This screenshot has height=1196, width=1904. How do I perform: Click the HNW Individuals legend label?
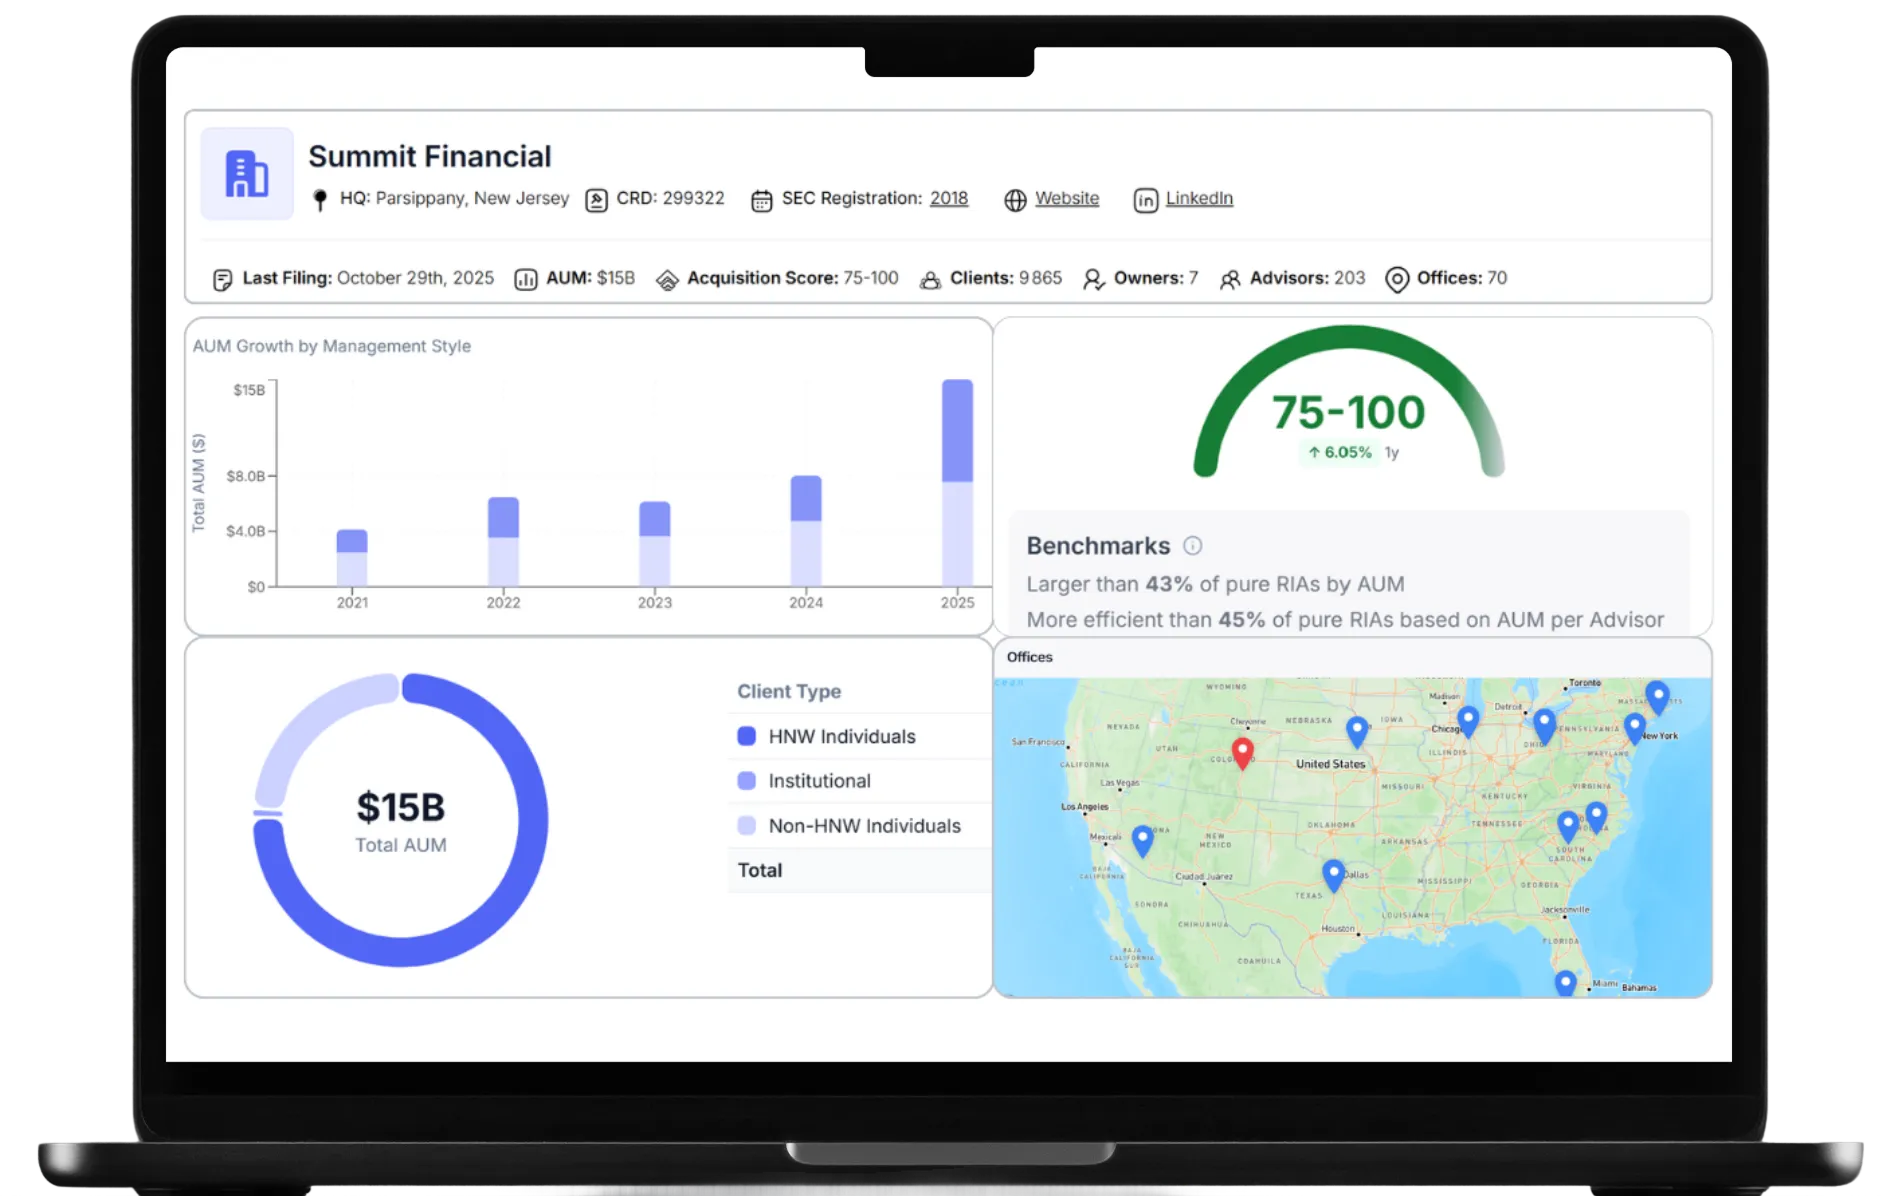[x=842, y=736]
